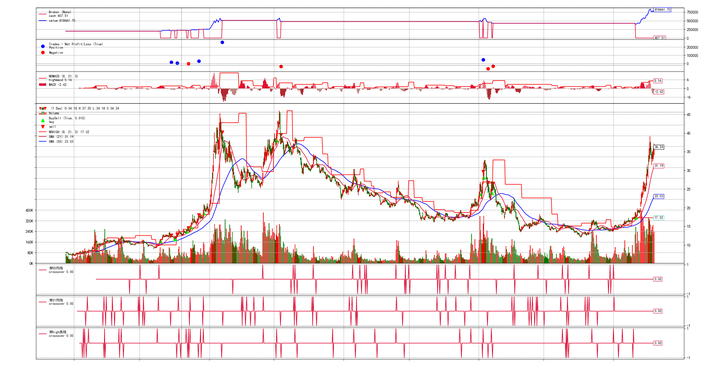This screenshot has width=720, height=378.
Task: Select the -2.42 MACD value tag
Action: [658, 92]
